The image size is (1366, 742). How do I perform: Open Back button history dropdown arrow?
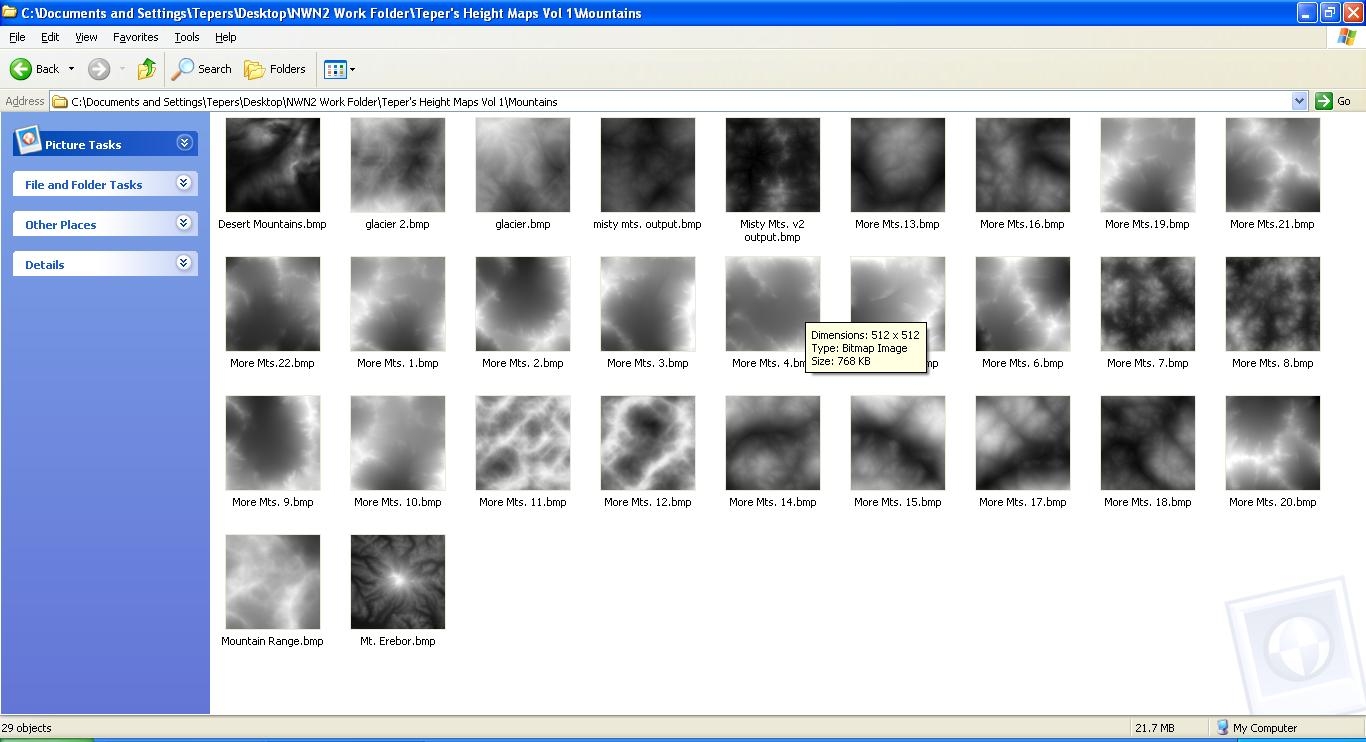(x=71, y=69)
